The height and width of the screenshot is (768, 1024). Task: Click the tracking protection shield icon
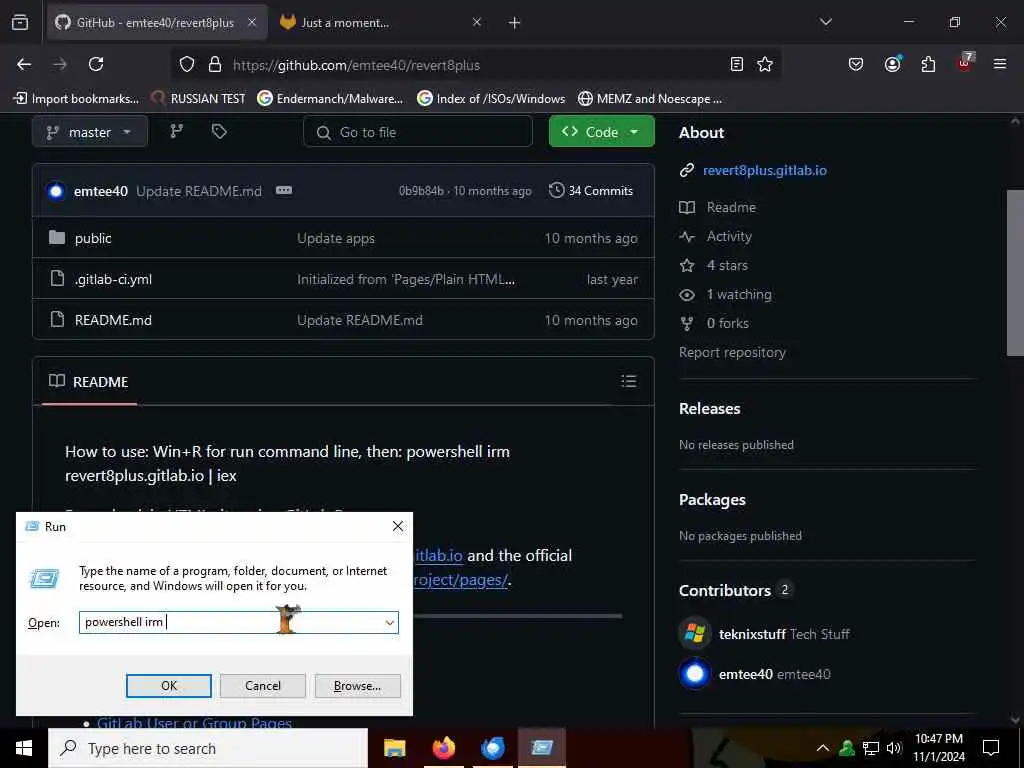[187, 64]
